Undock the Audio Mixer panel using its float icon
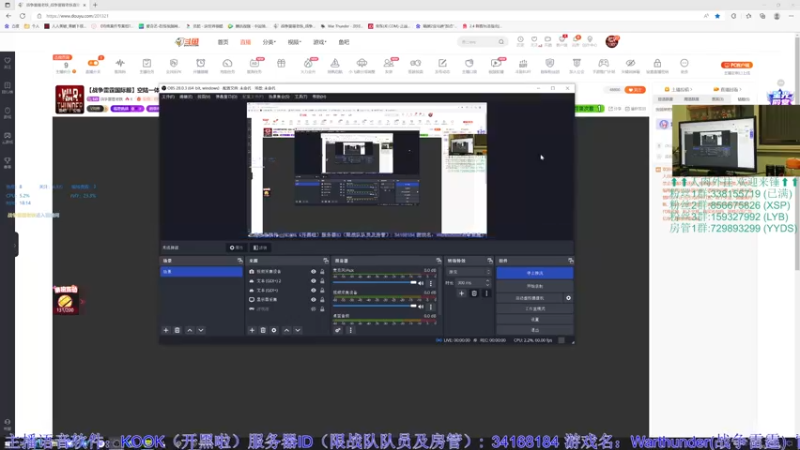 pyautogui.click(x=438, y=261)
